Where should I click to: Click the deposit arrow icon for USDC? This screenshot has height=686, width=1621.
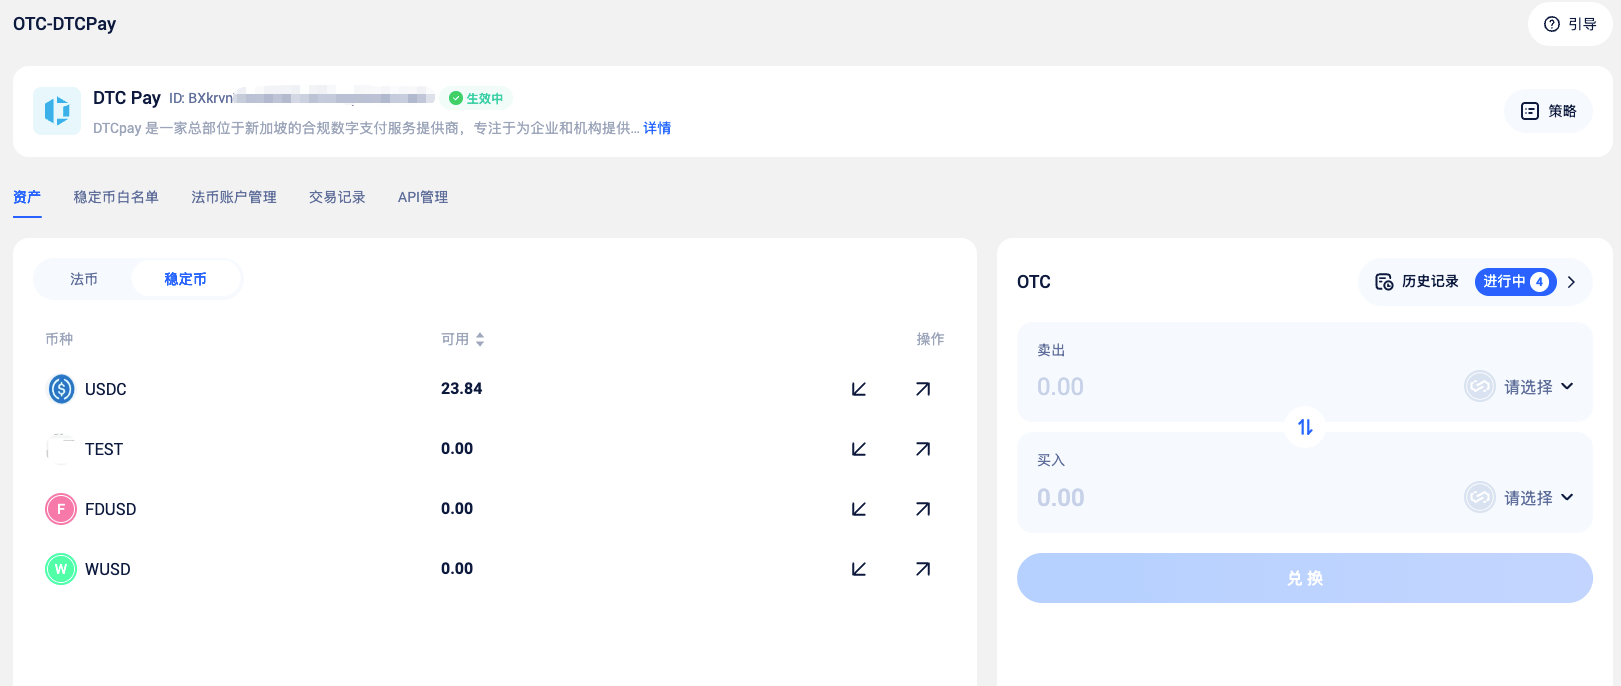pyautogui.click(x=858, y=389)
